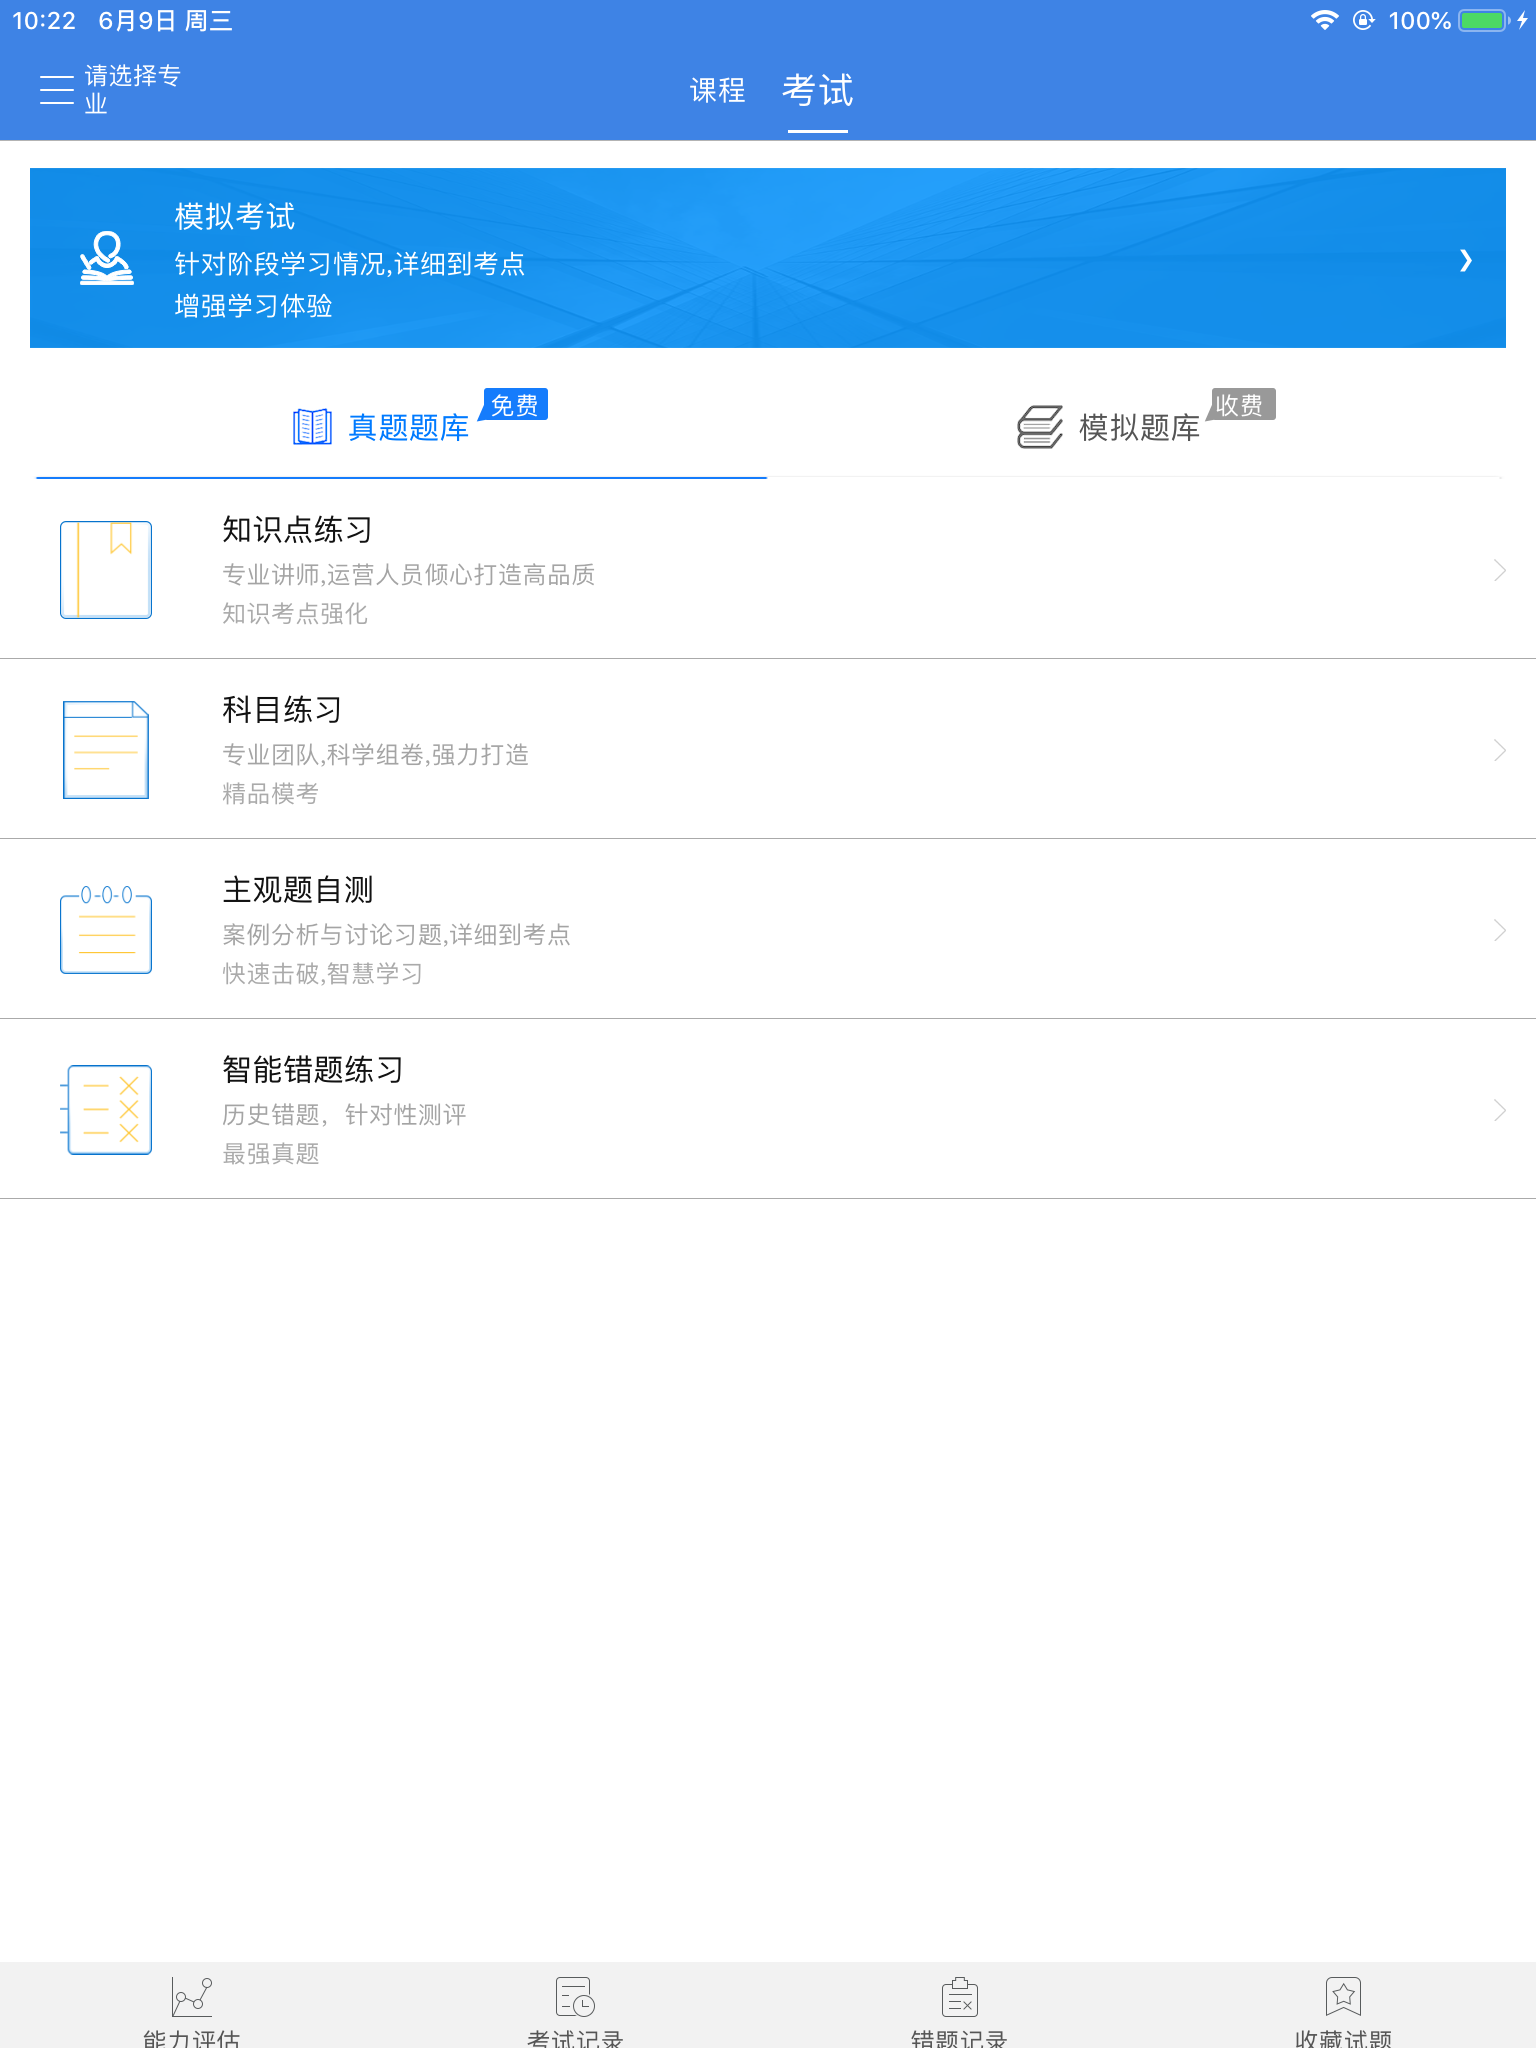Open 收藏试题 star bookmark icon
The image size is (1536, 2048).
tap(1343, 1996)
